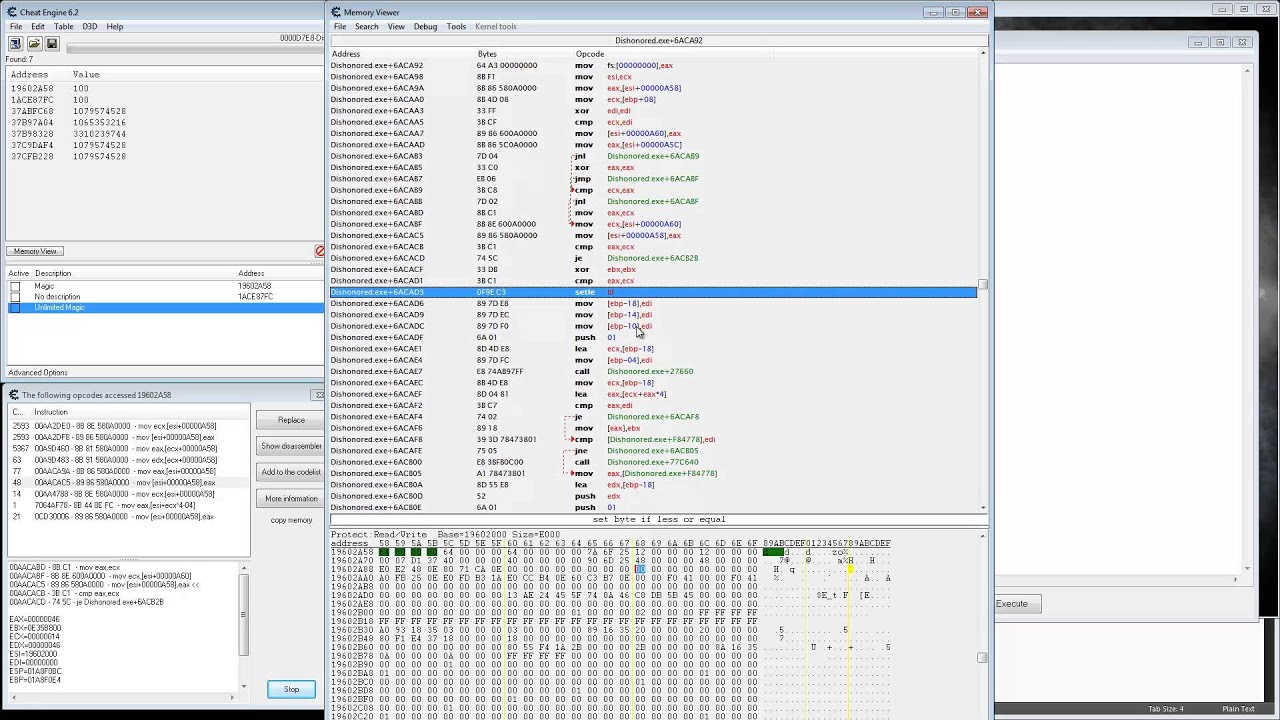Viewport: 1280px width, 720px height.
Task: Click the Address column header in found list
Action: 29,75
